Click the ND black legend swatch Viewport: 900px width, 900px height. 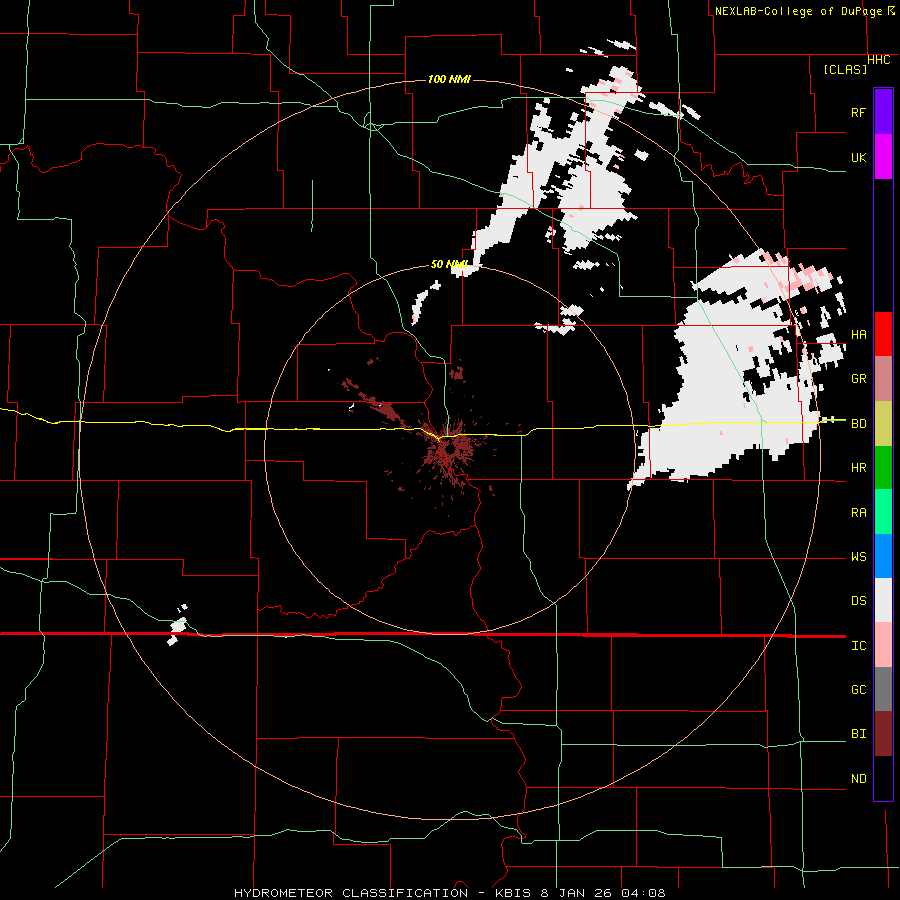pos(883,778)
